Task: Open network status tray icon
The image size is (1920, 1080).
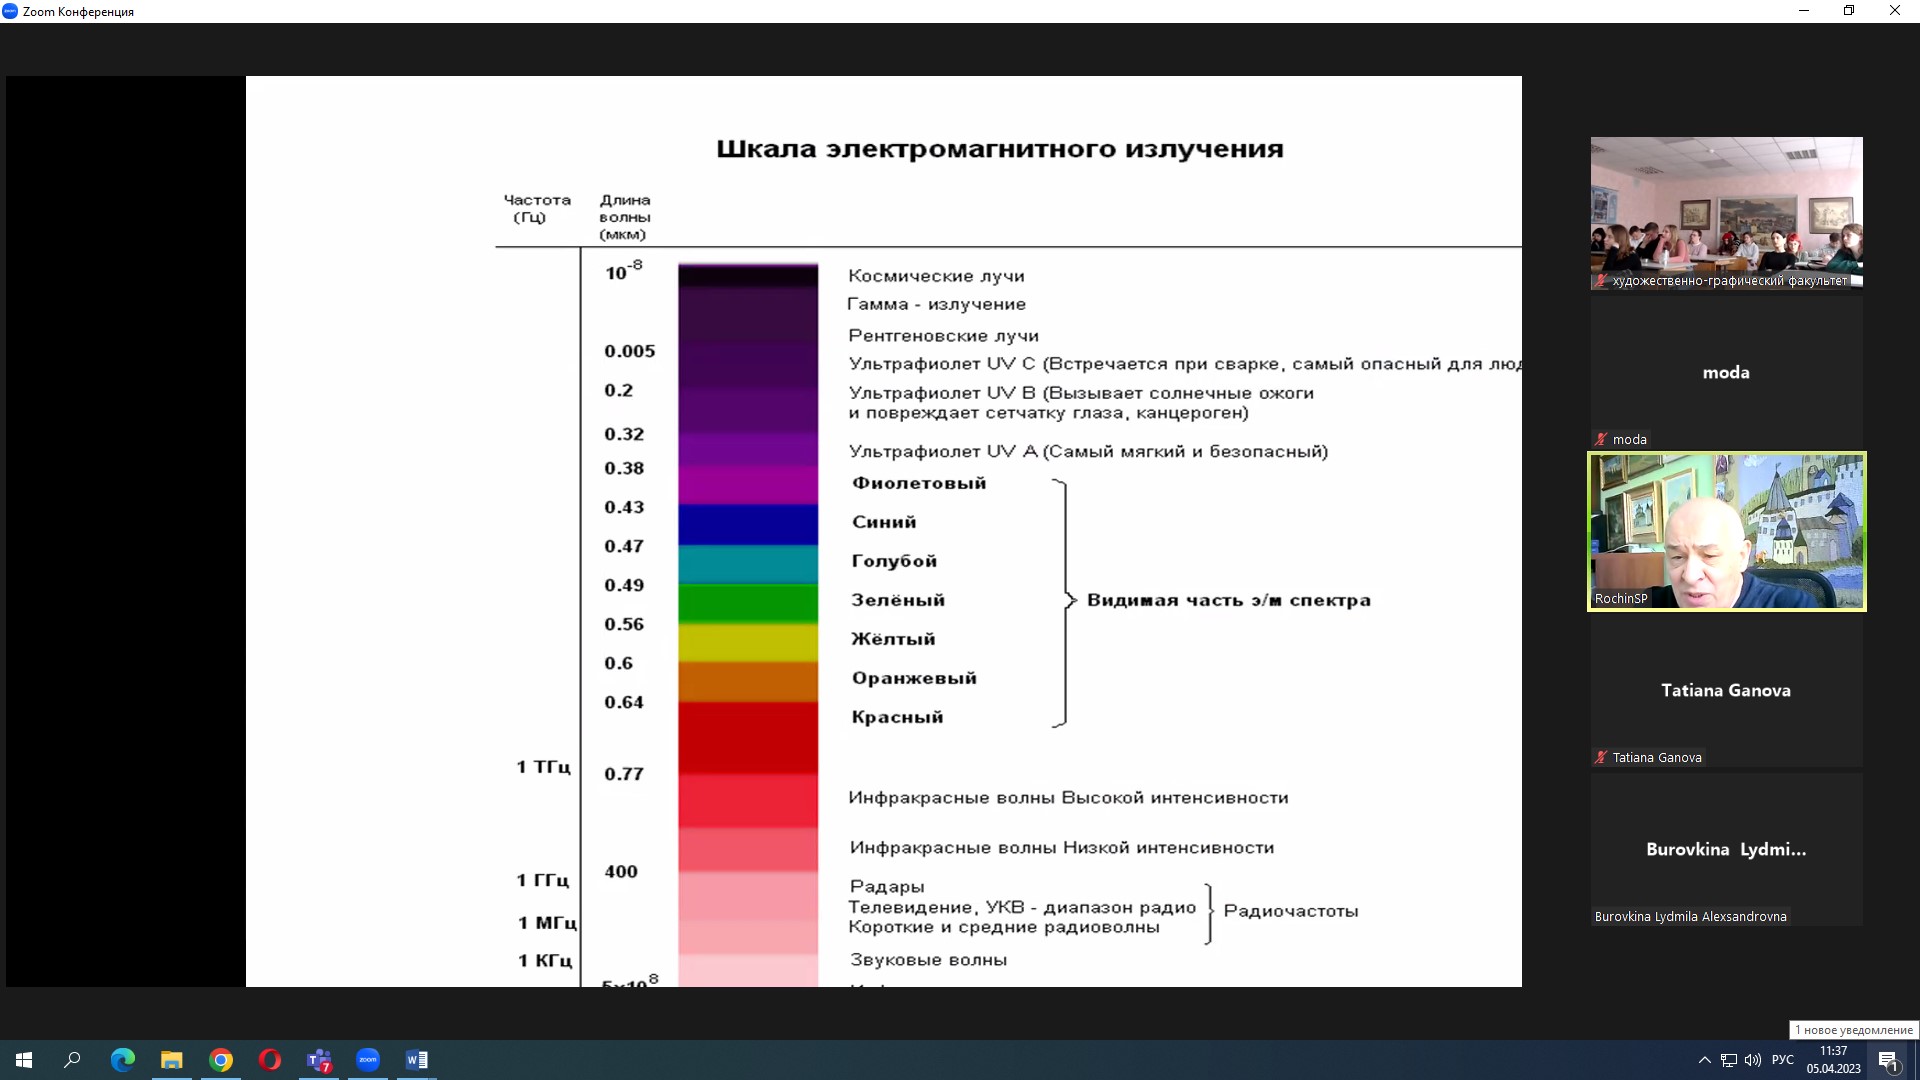Action: tap(1729, 1060)
